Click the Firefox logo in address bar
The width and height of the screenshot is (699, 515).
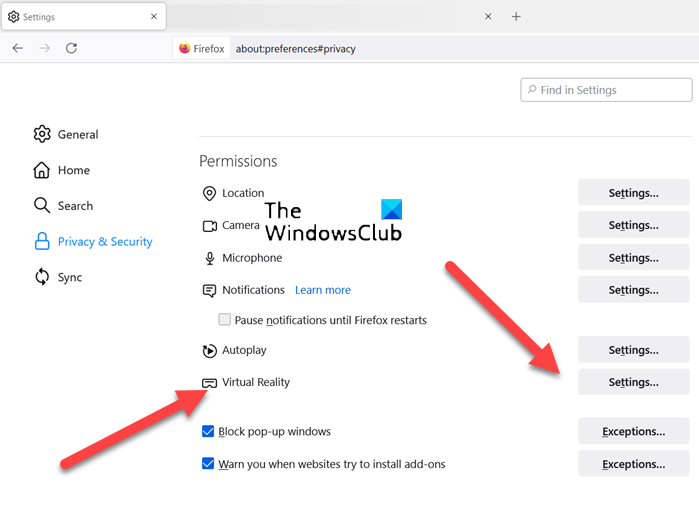(x=184, y=48)
